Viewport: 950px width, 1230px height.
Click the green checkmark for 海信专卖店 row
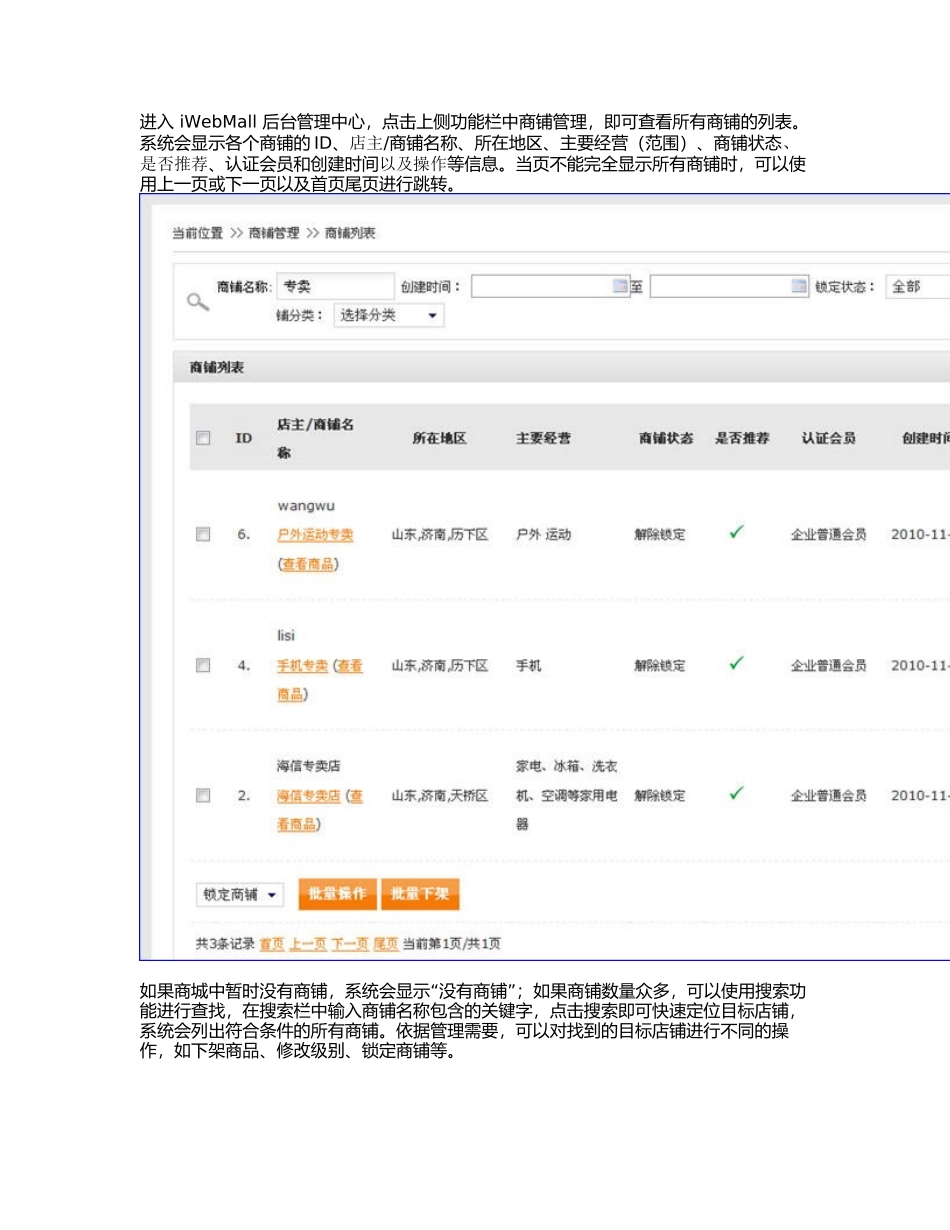(736, 794)
